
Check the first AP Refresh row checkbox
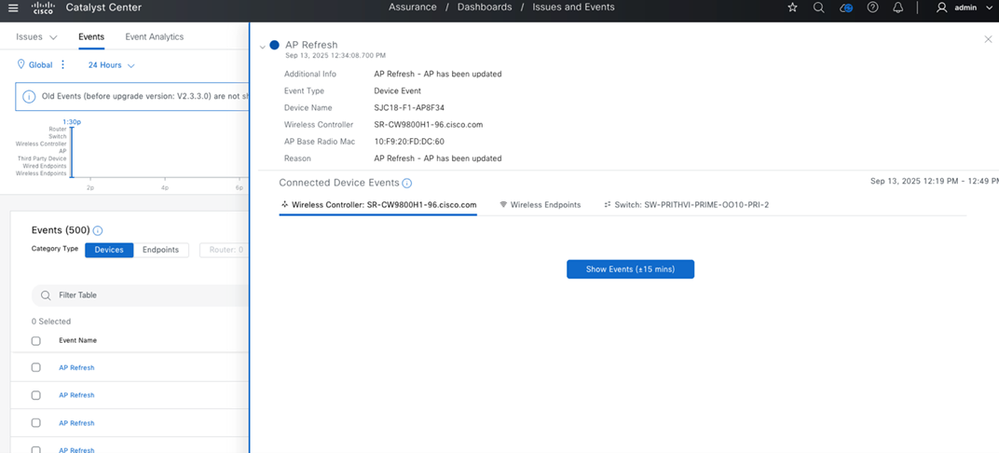coord(36,368)
